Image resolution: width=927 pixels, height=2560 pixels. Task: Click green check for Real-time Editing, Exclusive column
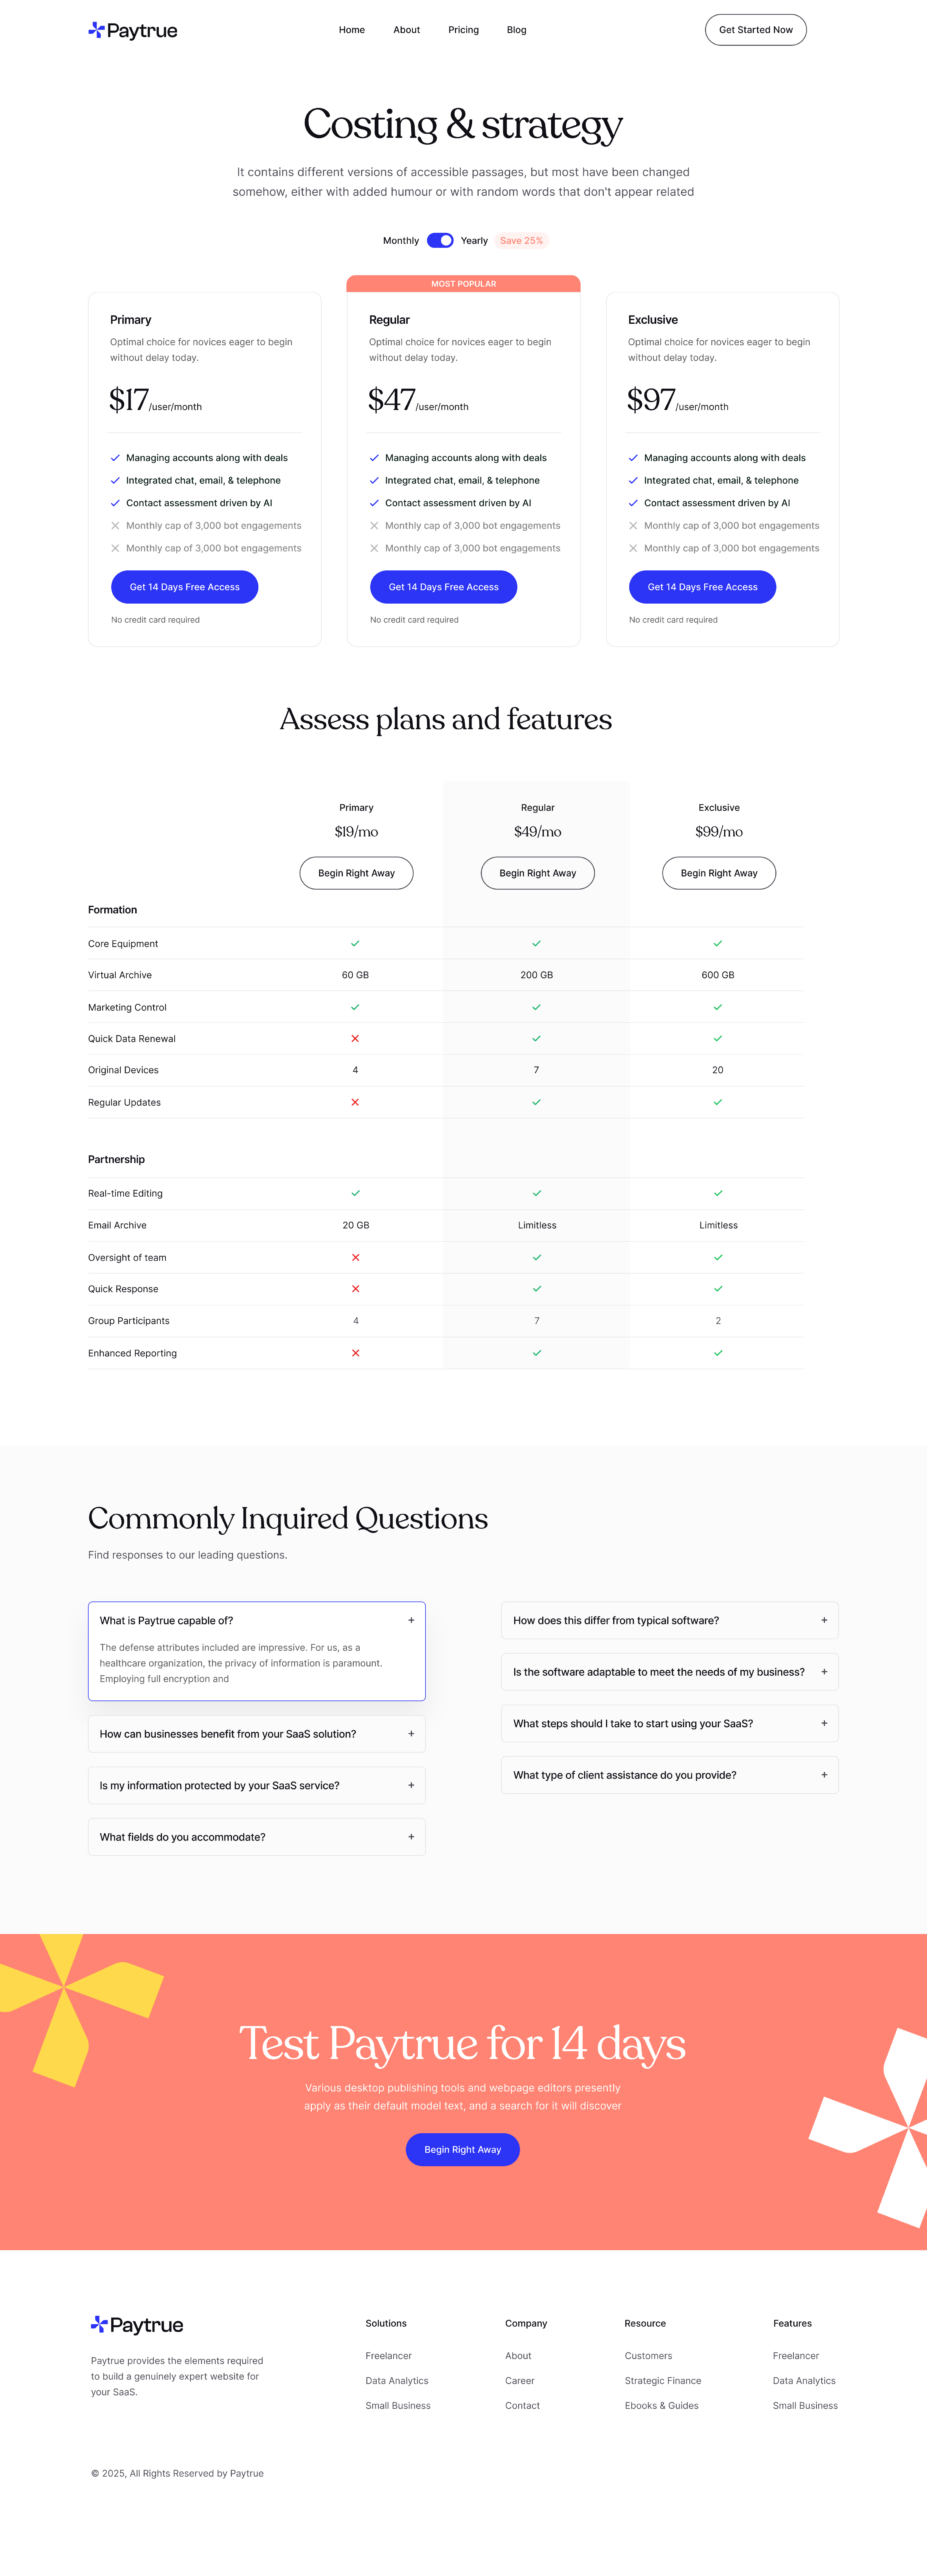718,1193
